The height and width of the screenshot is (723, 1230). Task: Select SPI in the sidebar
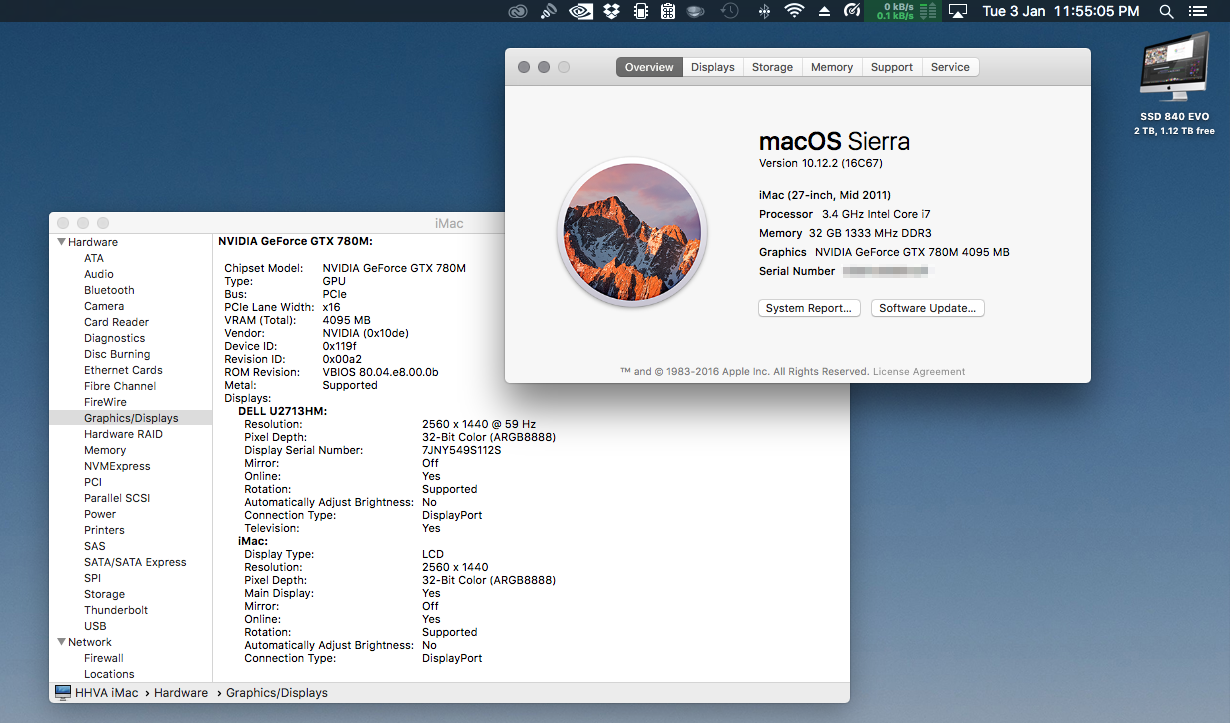click(92, 578)
